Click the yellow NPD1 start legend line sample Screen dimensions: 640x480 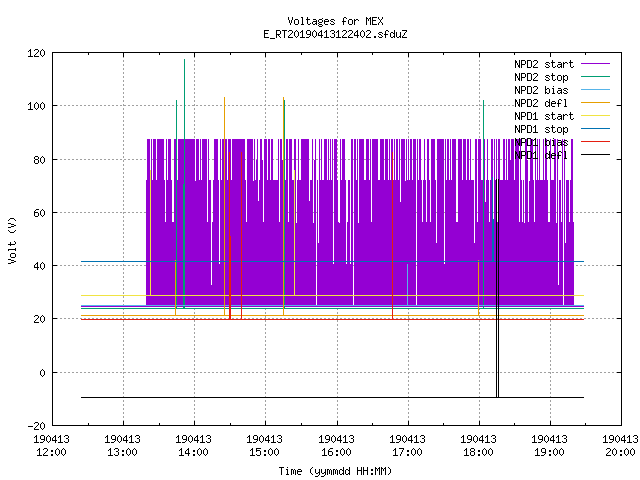pyautogui.click(x=595, y=116)
